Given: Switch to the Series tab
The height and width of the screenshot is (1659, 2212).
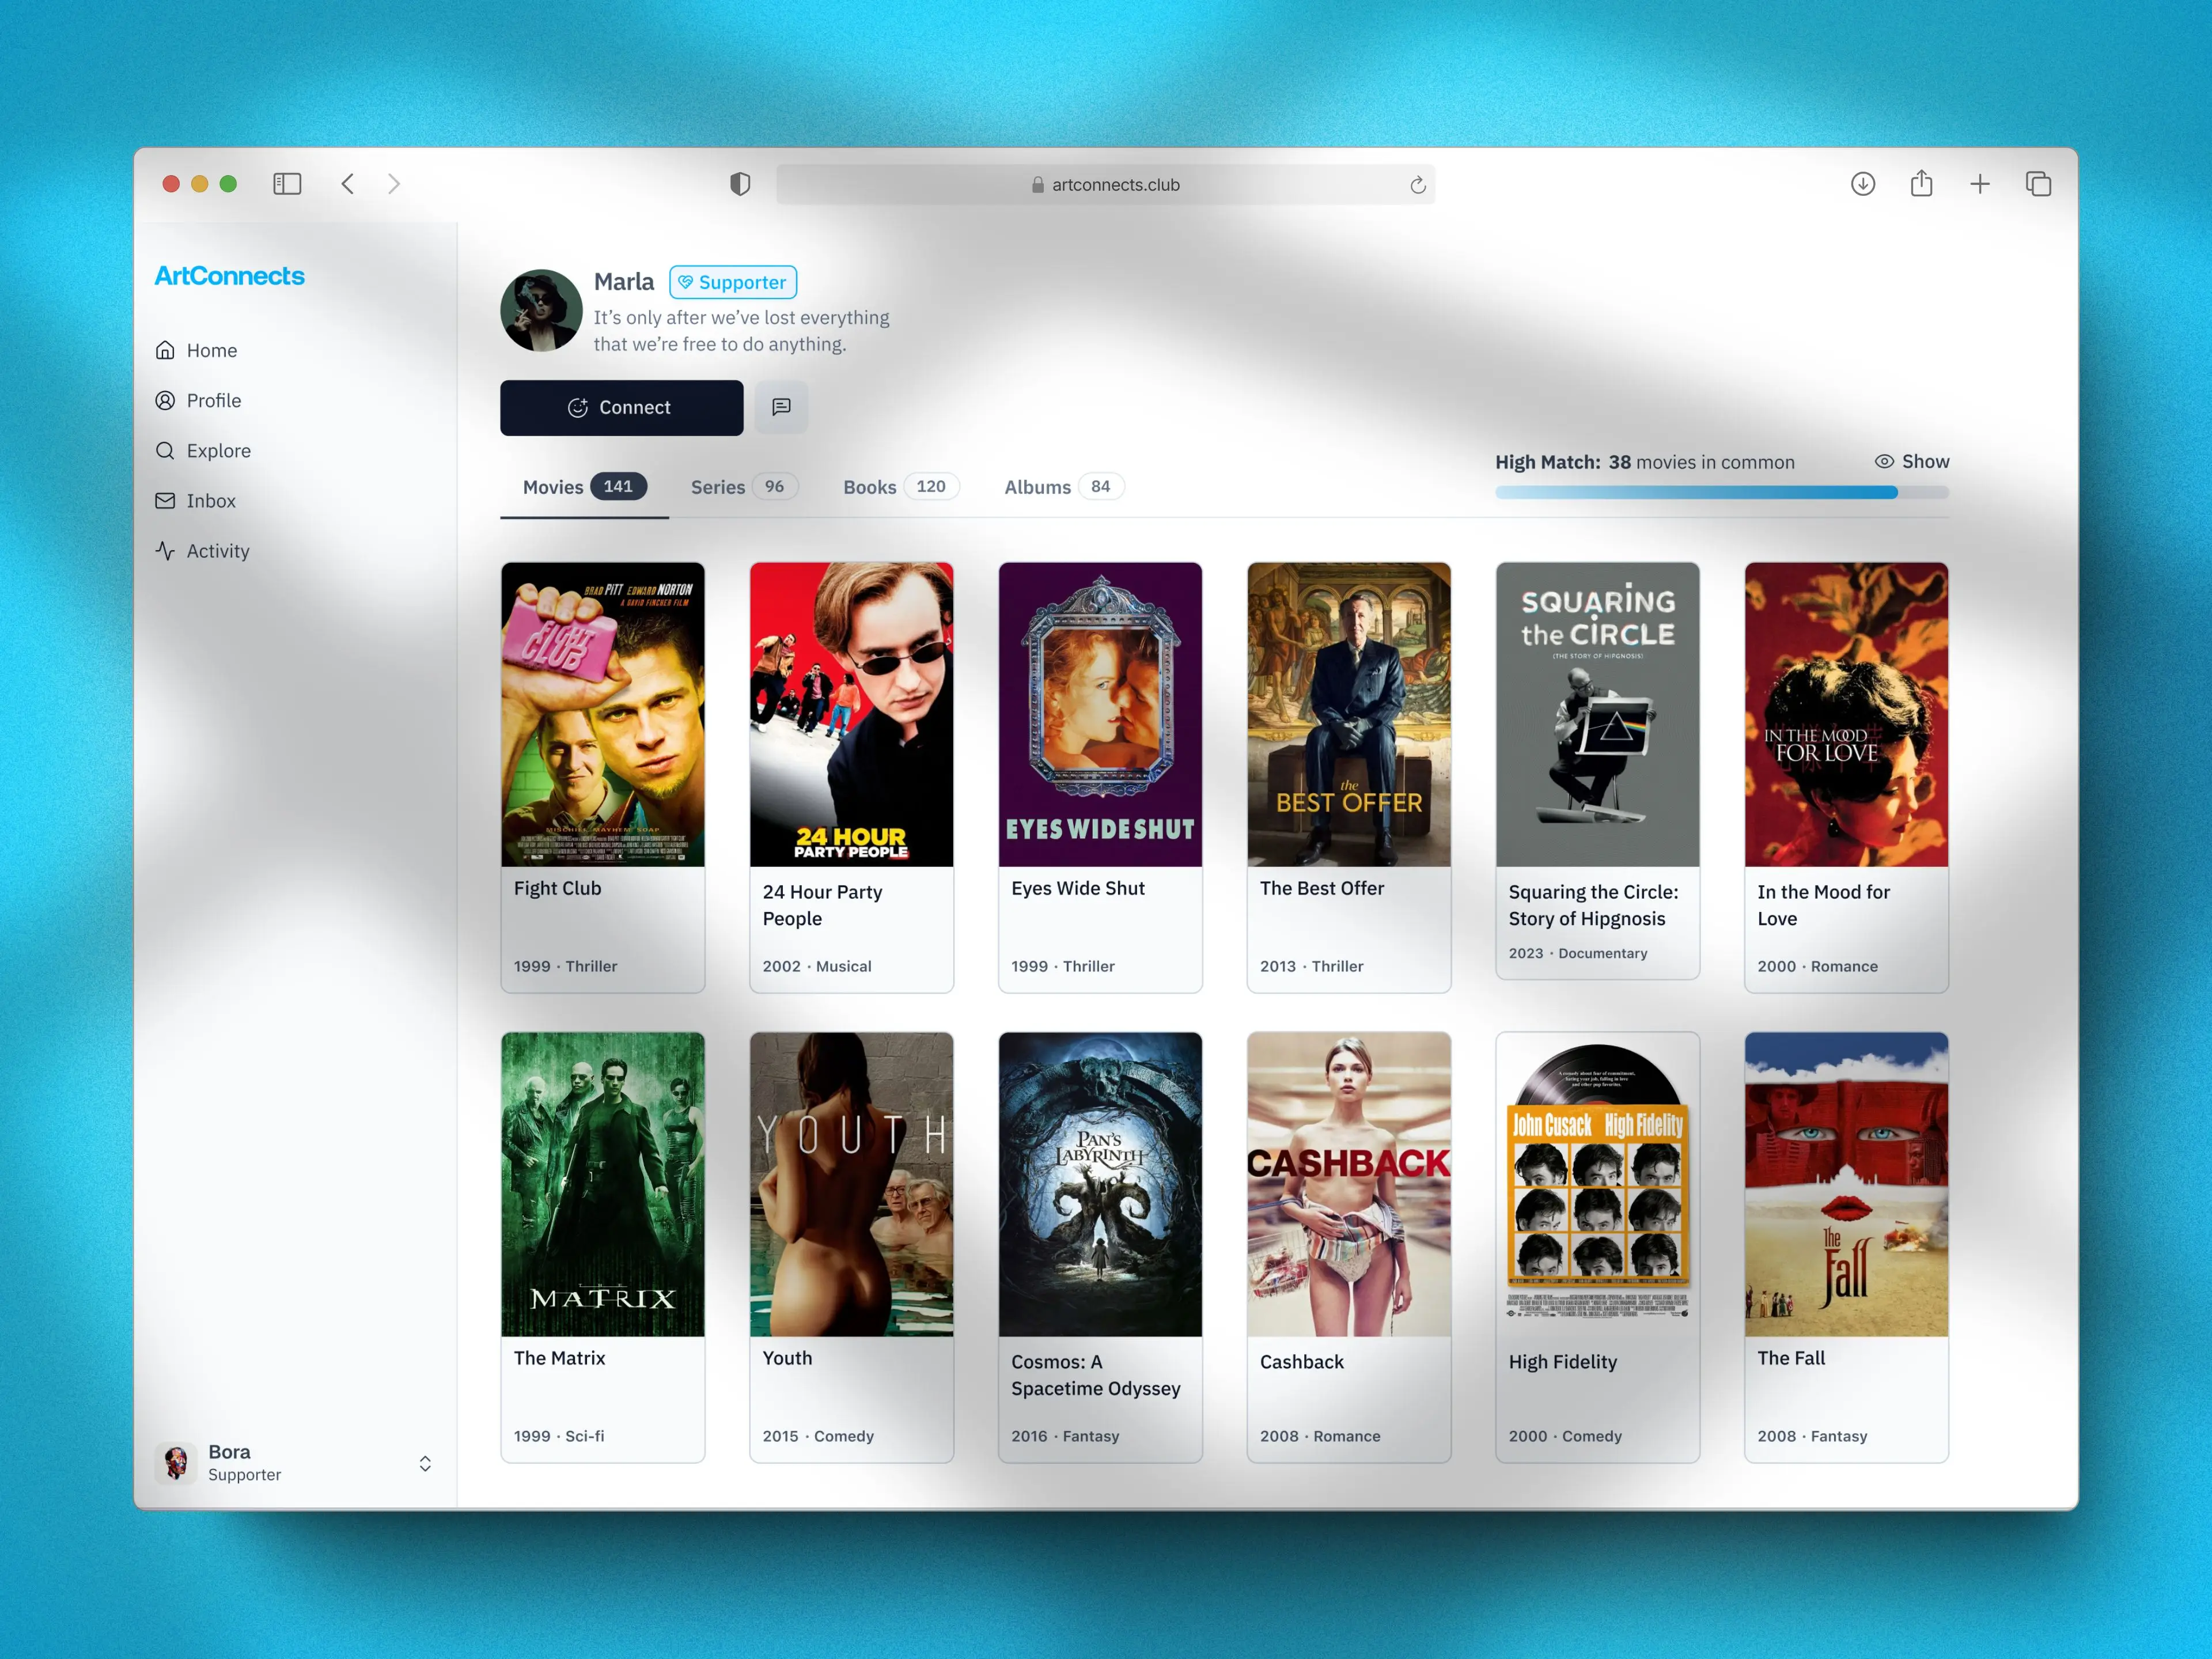Looking at the screenshot, I should pyautogui.click(x=740, y=487).
